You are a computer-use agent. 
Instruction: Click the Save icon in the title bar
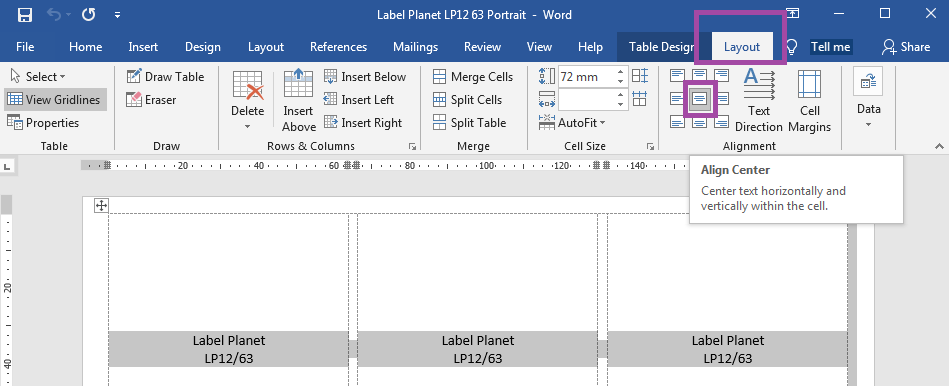pos(25,15)
